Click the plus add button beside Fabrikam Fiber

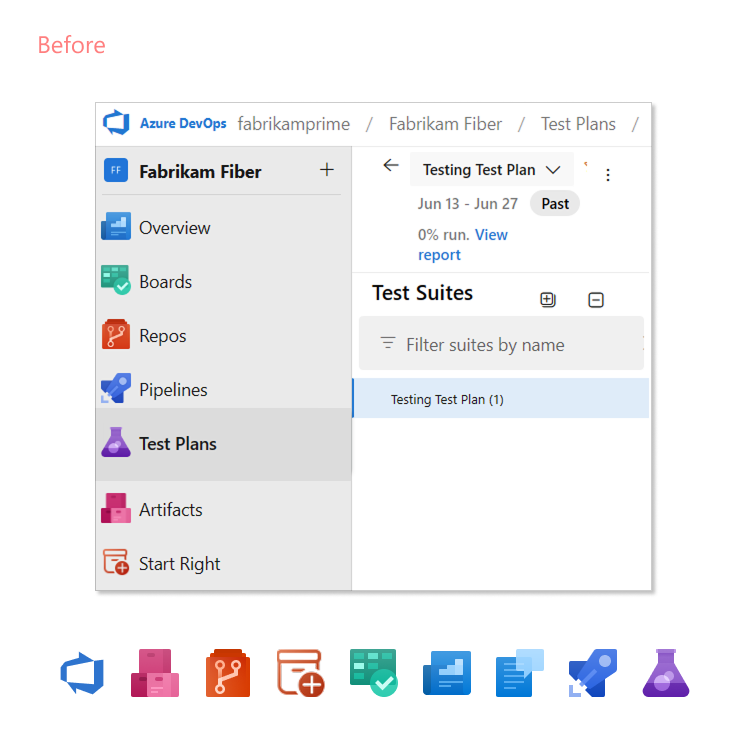[x=327, y=169]
